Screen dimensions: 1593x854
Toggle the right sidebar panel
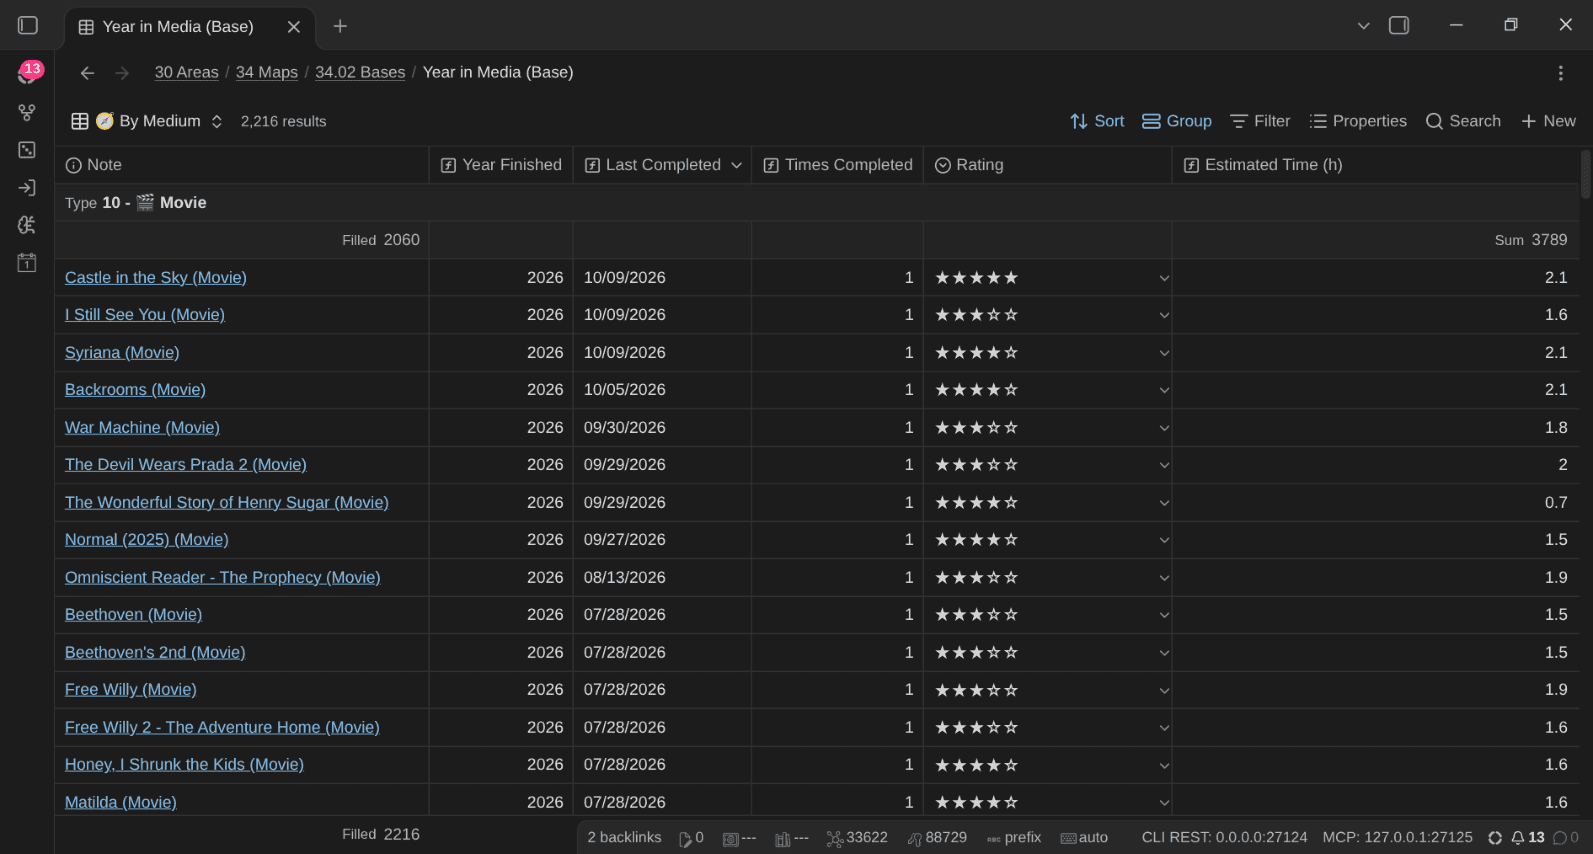click(1399, 26)
